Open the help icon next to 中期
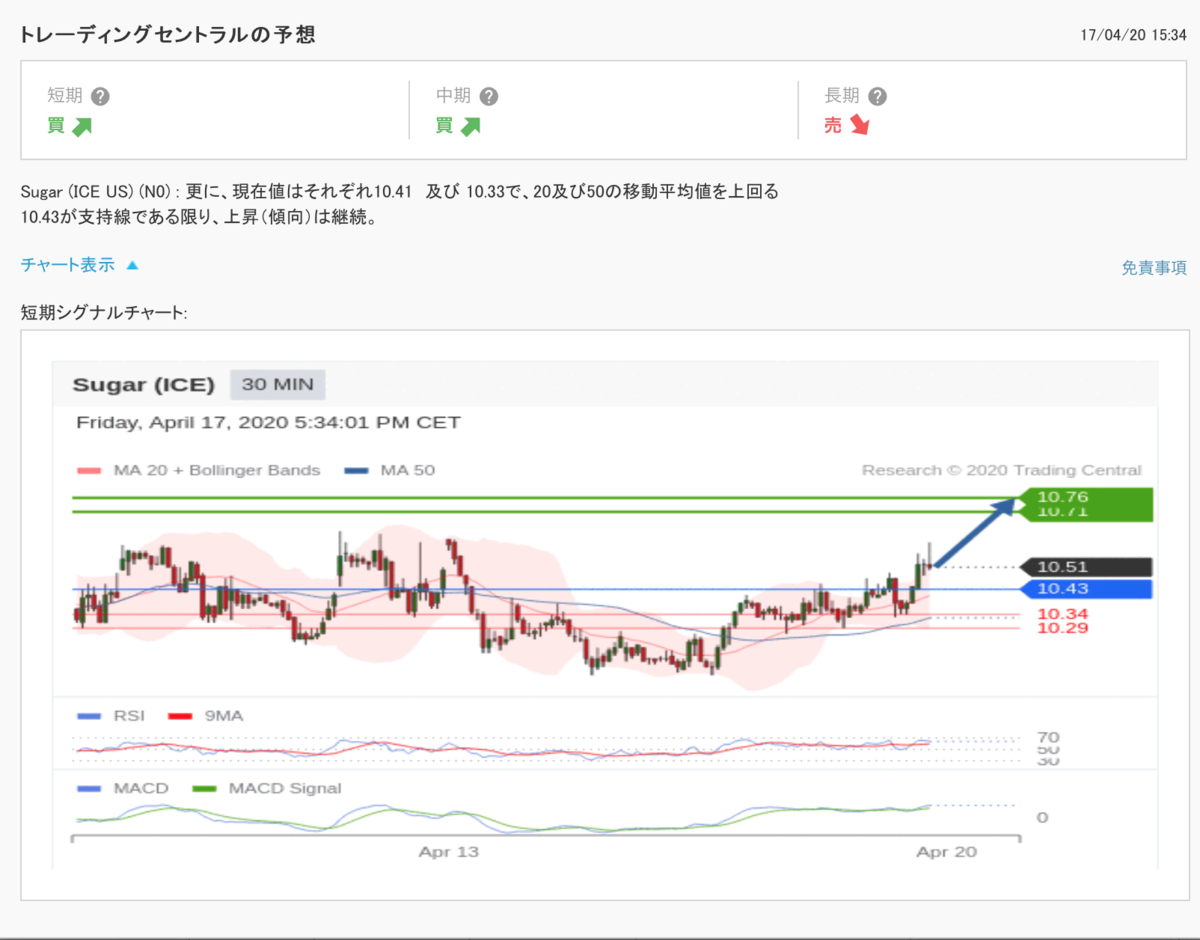Viewport: 1200px width, 940px height. [x=488, y=97]
